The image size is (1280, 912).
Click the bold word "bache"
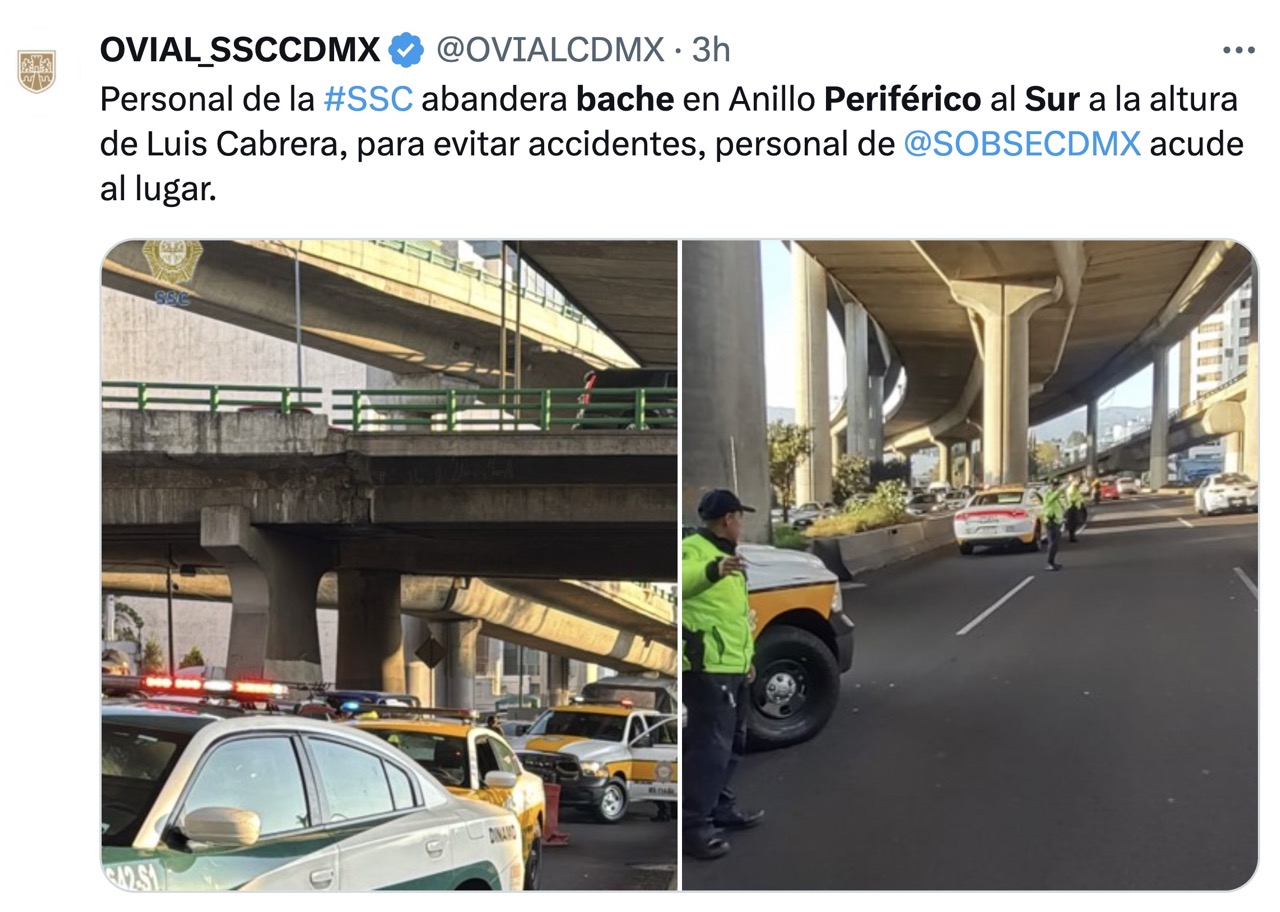pyautogui.click(x=625, y=99)
